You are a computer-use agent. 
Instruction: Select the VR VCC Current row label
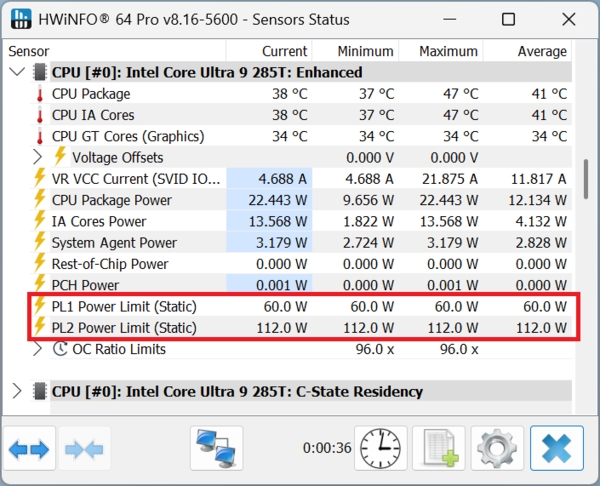point(136,179)
